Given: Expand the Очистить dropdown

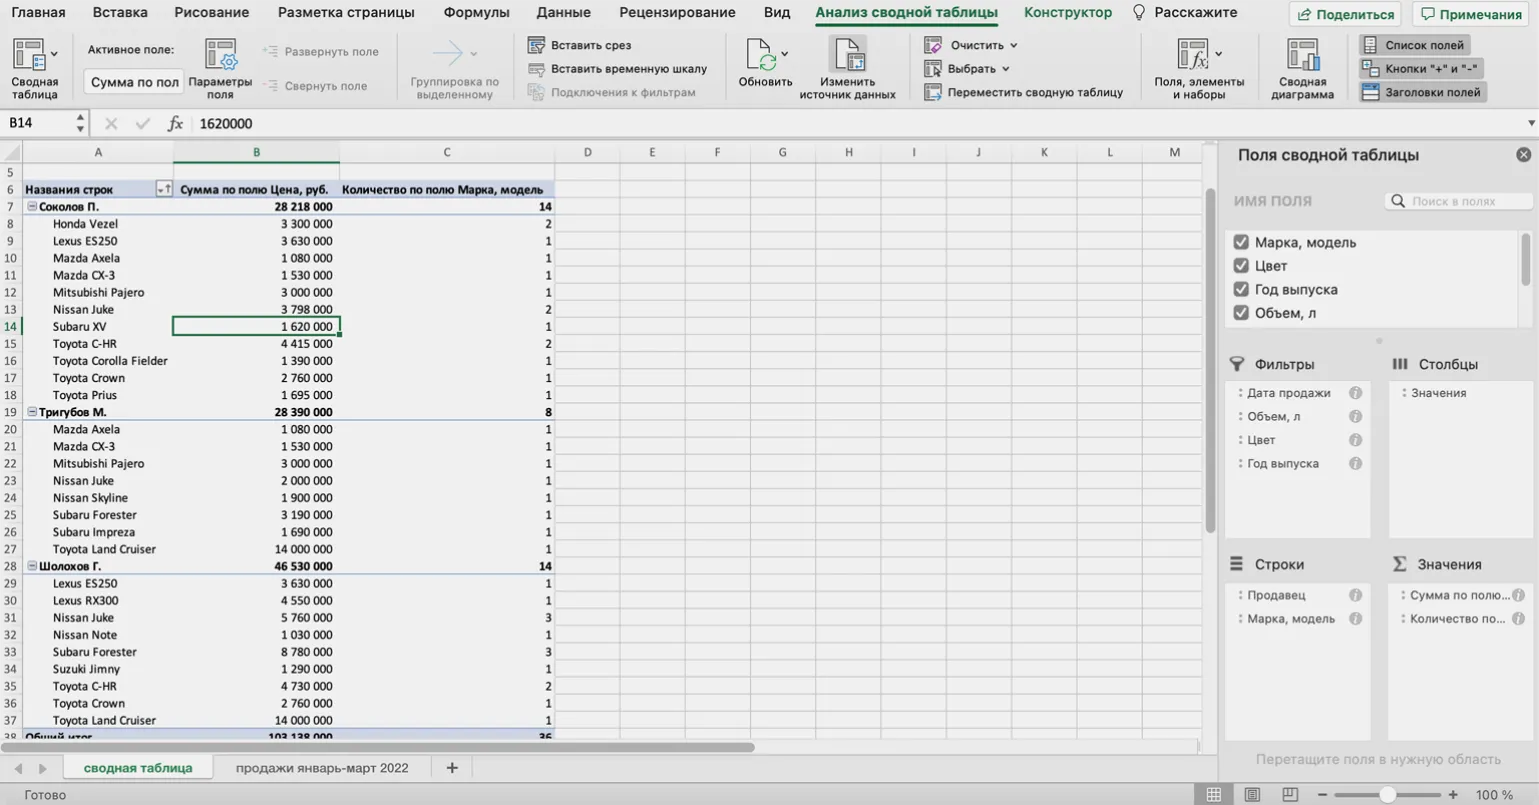Looking at the screenshot, I should tap(1013, 45).
